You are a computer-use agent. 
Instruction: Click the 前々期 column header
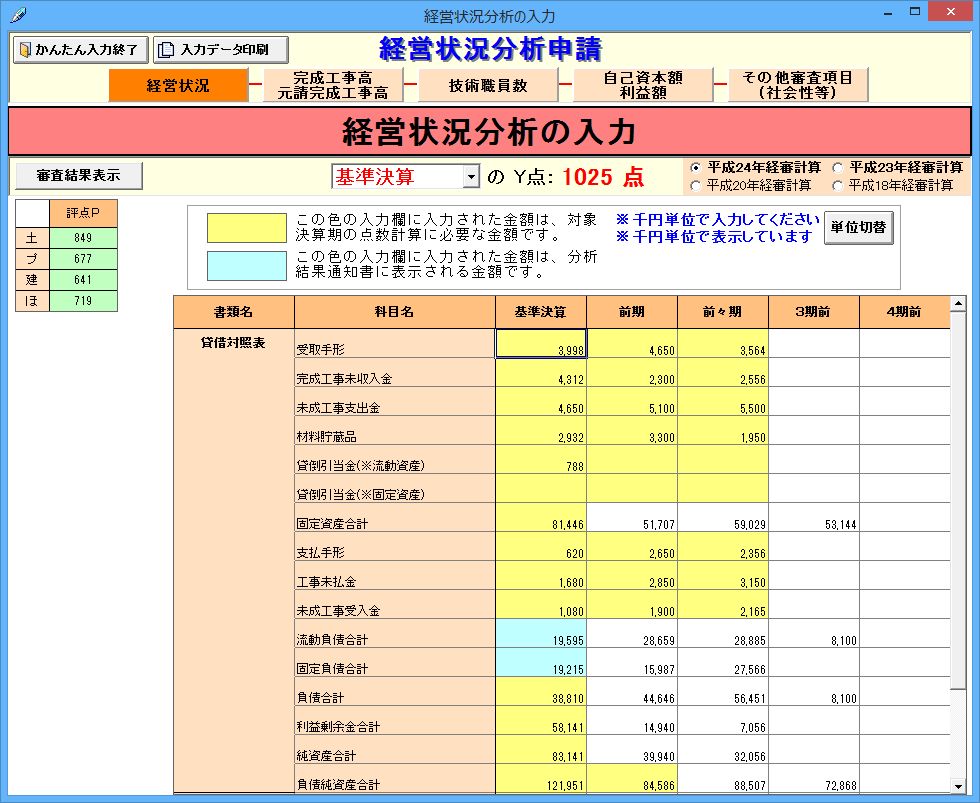[x=722, y=312]
